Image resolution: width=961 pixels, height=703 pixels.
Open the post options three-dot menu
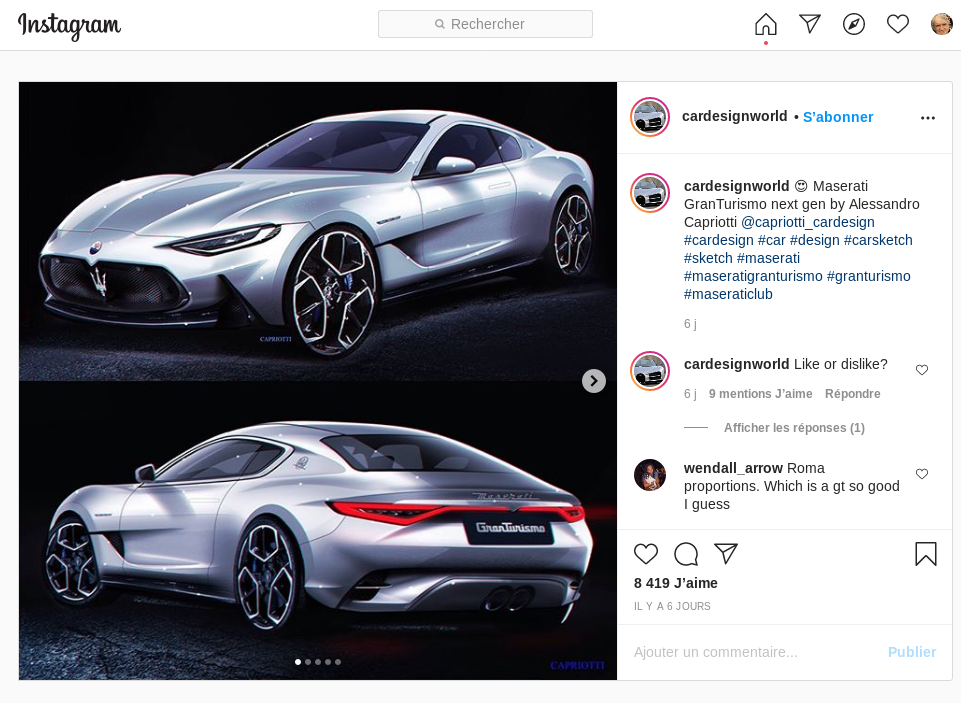coord(927,117)
